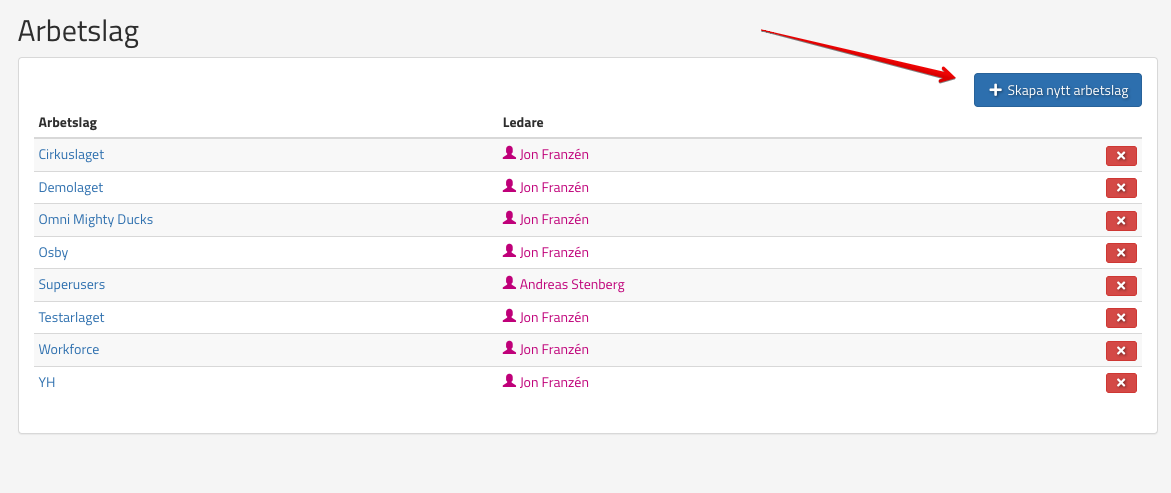Go to the Osby team page

53,252
